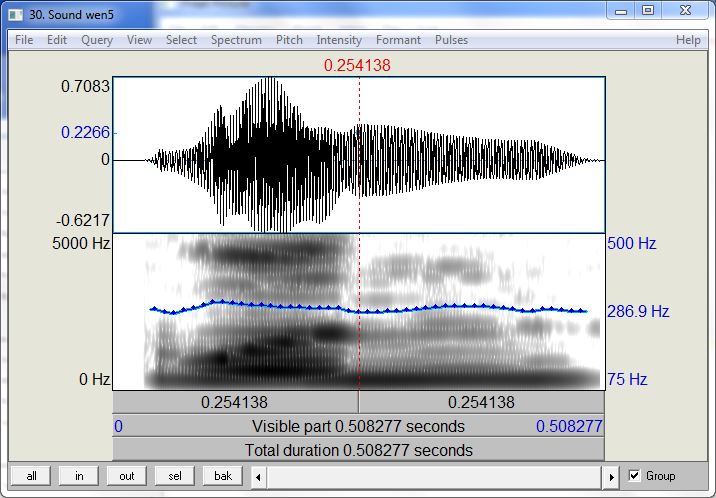The width and height of the screenshot is (716, 498).
Task: Play the Visible part 0.508277 seconds bar
Action: tap(358, 426)
